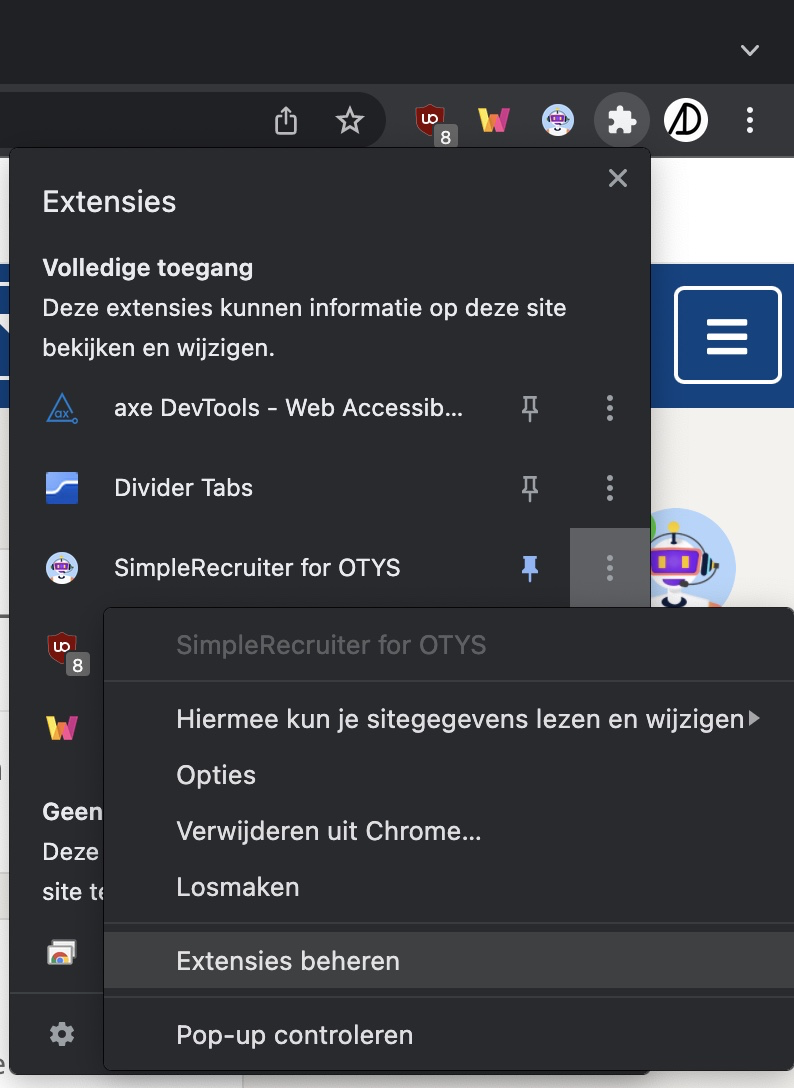Pin axe DevTools to the toolbar
The image size is (794, 1088).
tap(530, 408)
